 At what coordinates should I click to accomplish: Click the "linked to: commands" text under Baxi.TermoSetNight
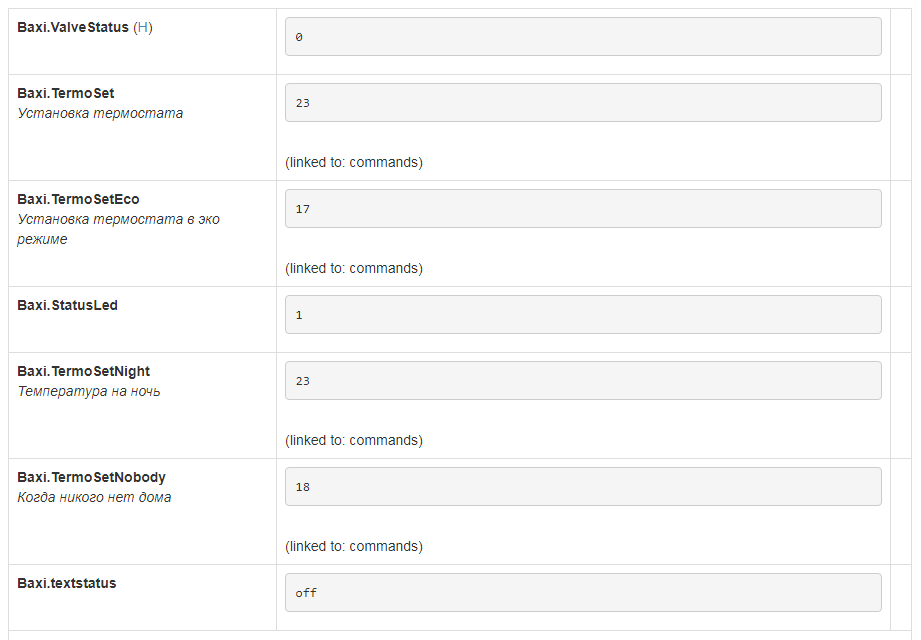pyautogui.click(x=354, y=440)
